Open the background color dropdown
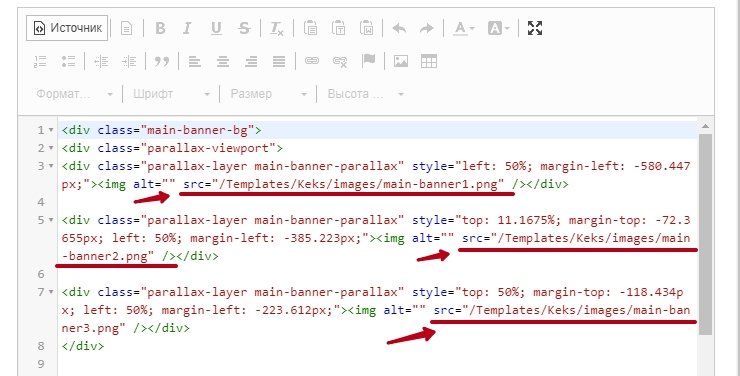This screenshot has height=376, width=740. pyautogui.click(x=499, y=28)
